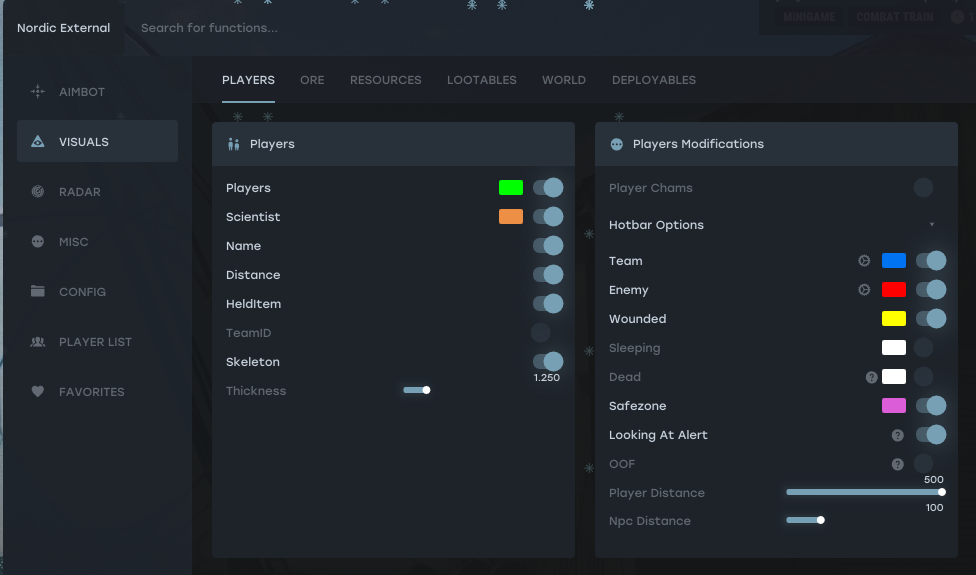Click the MINIGAME button in background game
976x575 pixels.
(x=809, y=17)
